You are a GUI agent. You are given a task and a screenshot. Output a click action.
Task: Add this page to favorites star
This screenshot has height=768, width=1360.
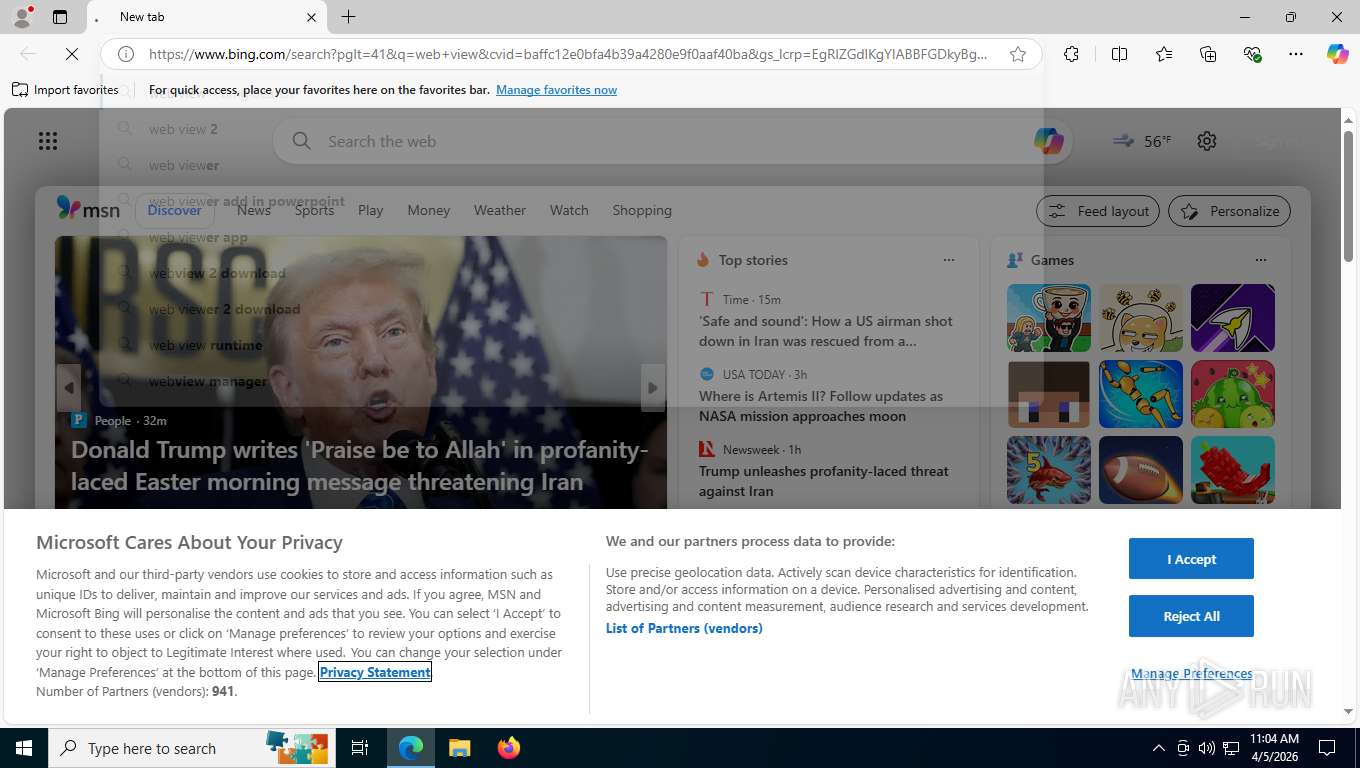[1018, 54]
